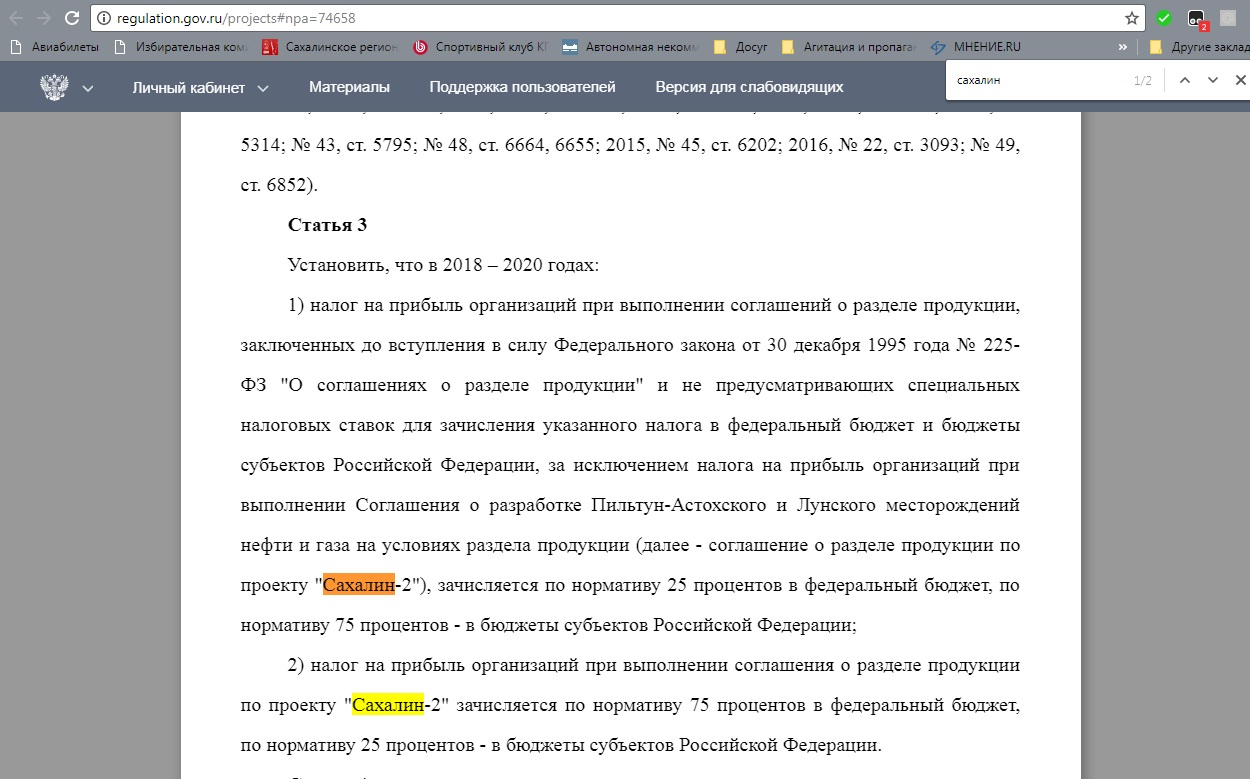Reload the page with the refresh icon

point(72,18)
